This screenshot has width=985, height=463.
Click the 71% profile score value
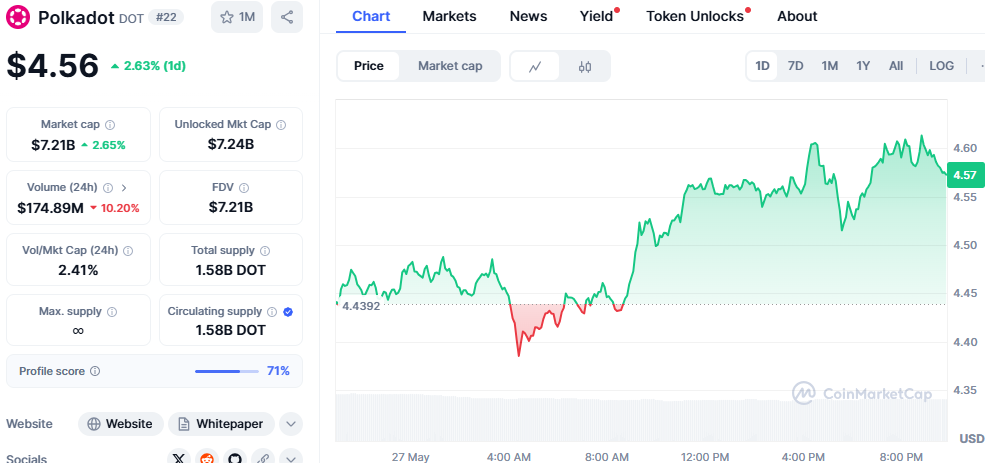pos(278,371)
